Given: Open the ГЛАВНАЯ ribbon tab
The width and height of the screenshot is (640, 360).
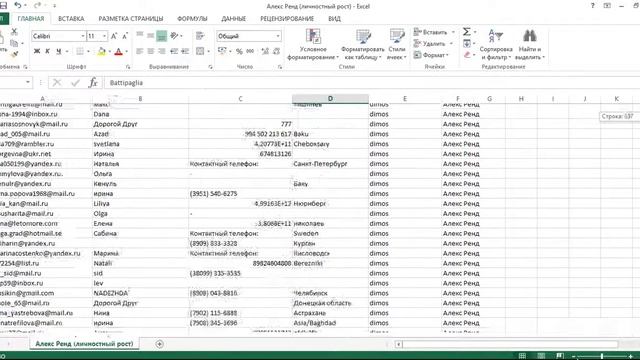Looking at the screenshot, I should 31,19.
